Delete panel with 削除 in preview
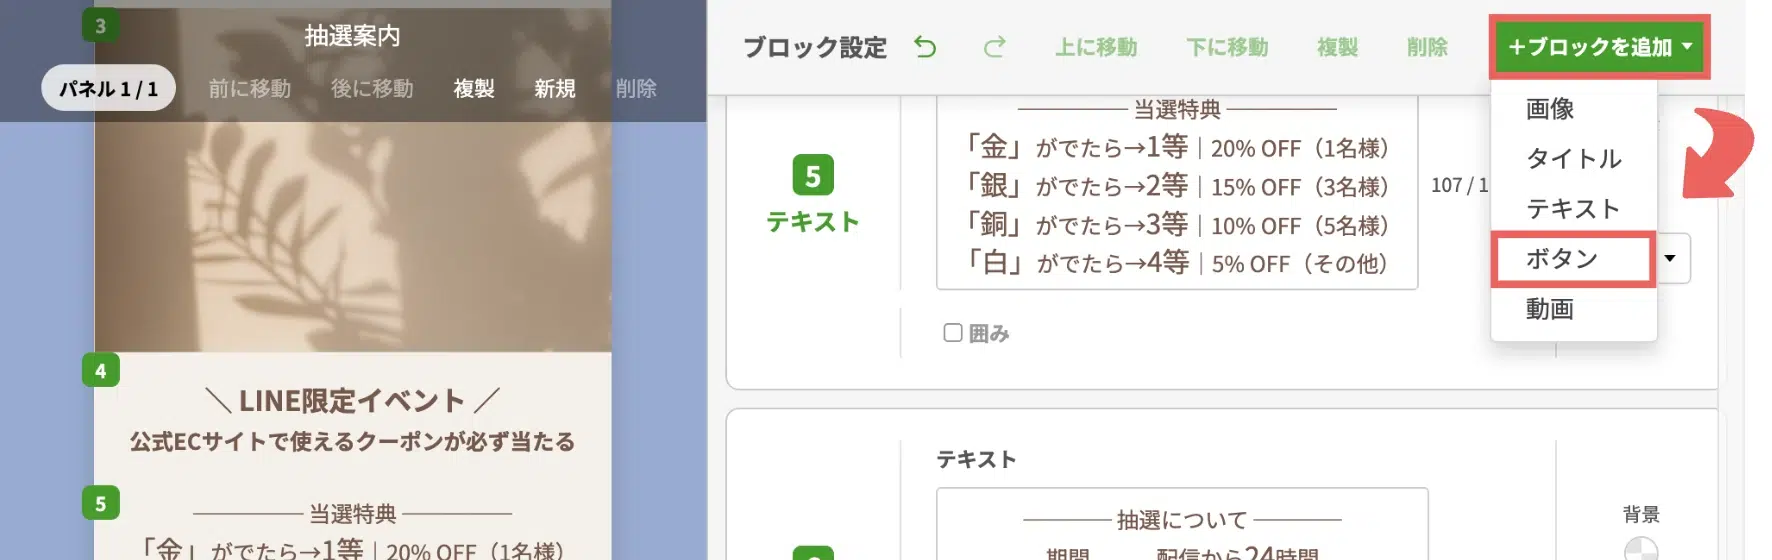The image size is (1772, 560). [x=636, y=88]
